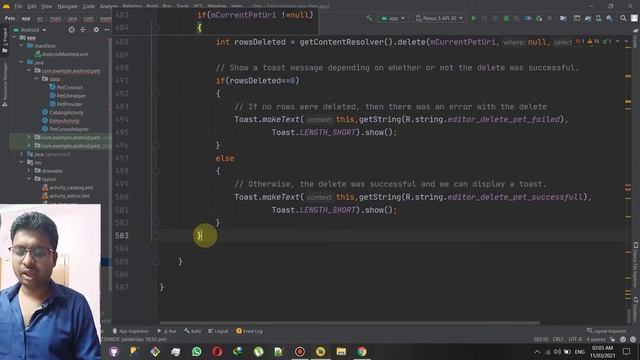Click the app breadcrumb in navigation bar
The image size is (640, 360).
(26, 18)
